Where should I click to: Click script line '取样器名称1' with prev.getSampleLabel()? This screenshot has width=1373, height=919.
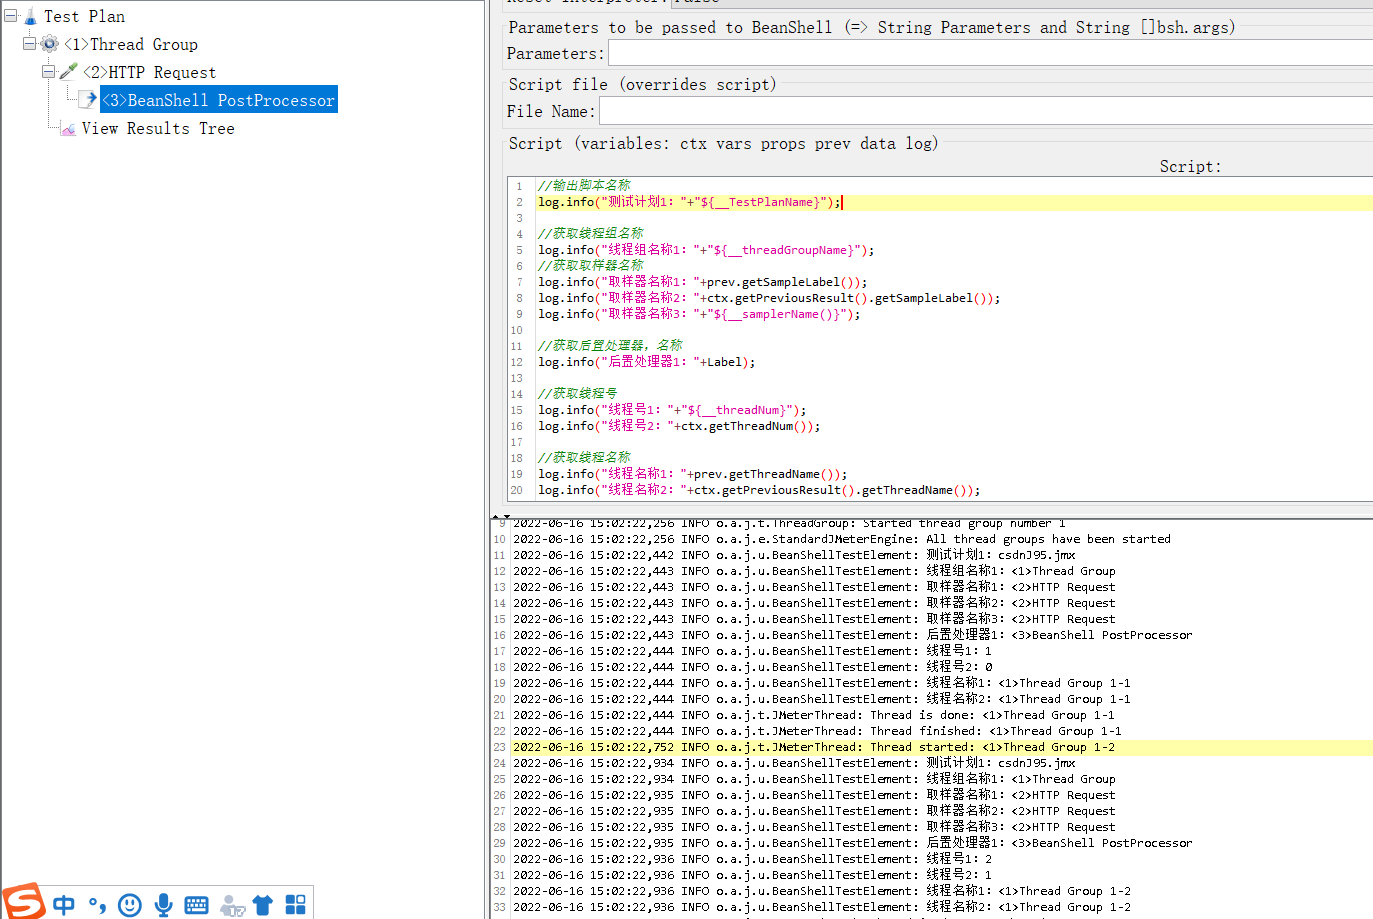pyautogui.click(x=703, y=282)
